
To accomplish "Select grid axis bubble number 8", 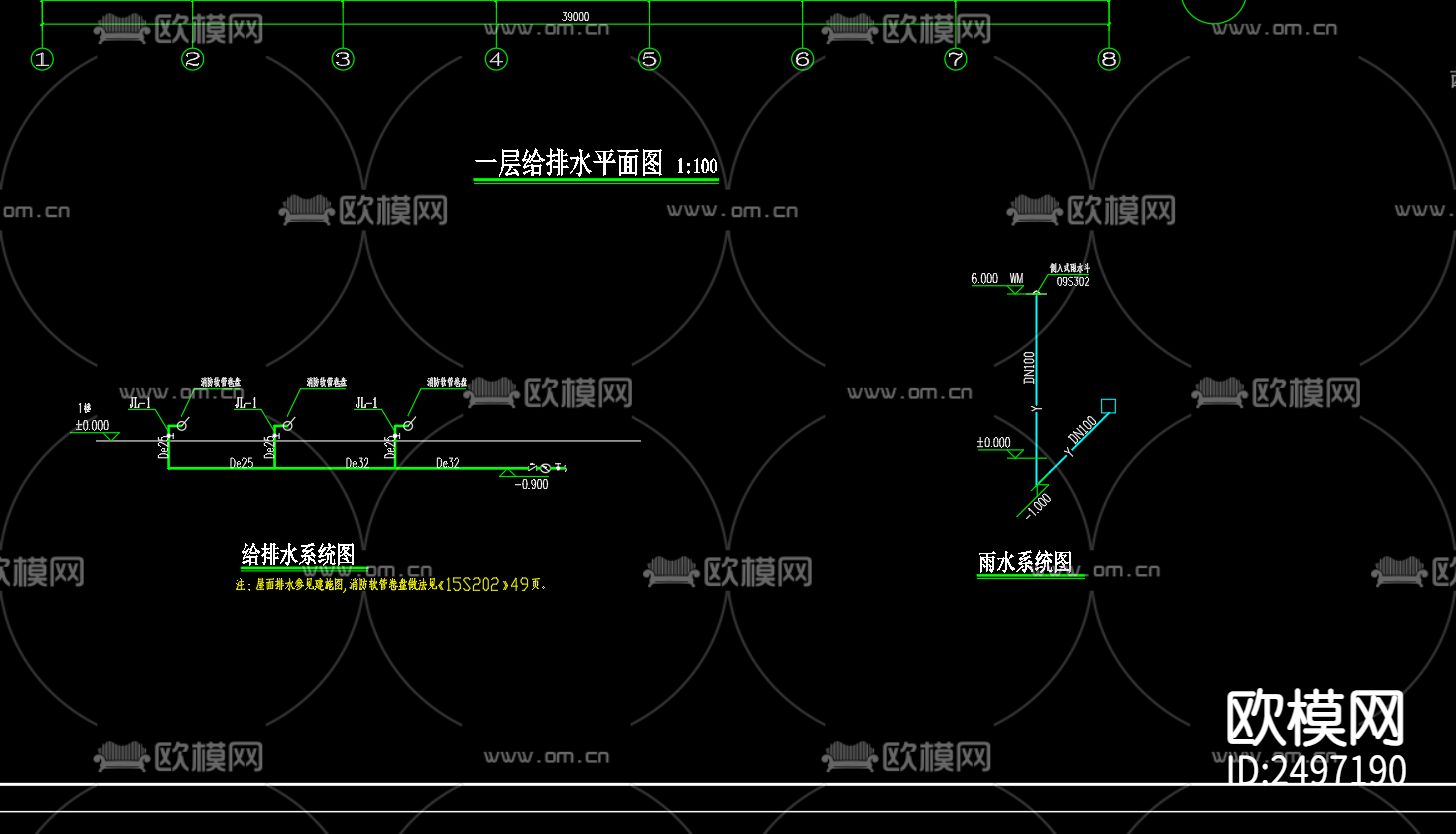I will [x=1107, y=59].
